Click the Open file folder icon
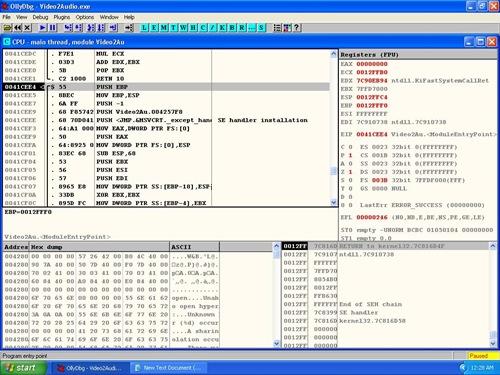This screenshot has height=375, width=500. coord(7,28)
